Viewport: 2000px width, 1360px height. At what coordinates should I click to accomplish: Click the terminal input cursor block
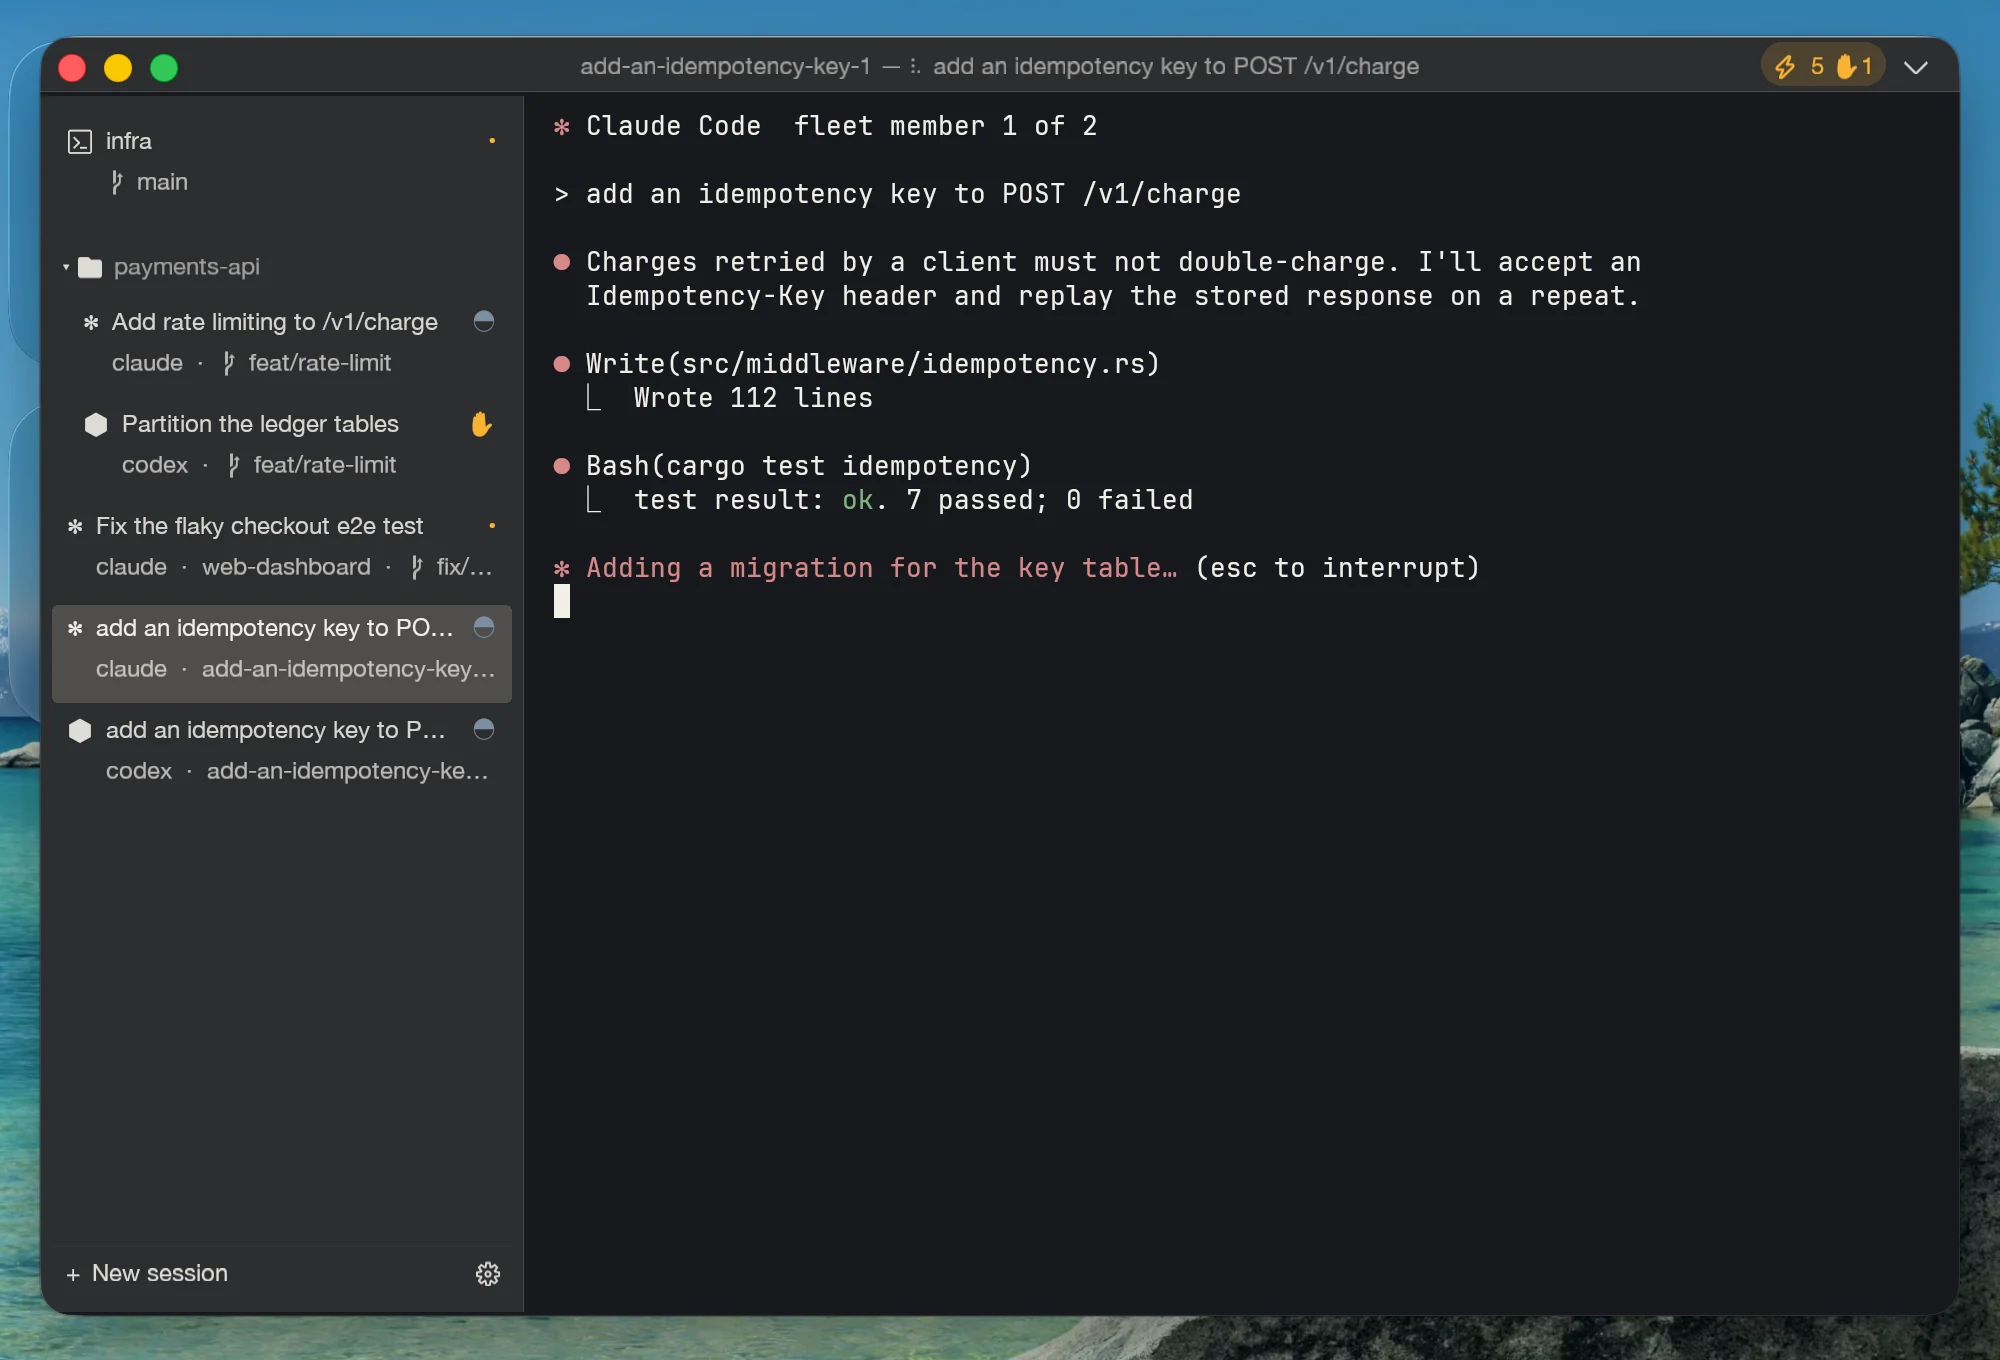coord(562,602)
